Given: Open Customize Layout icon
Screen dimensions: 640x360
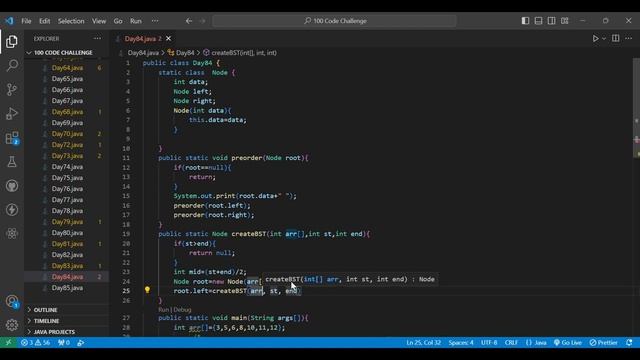Looking at the screenshot, I should [x=564, y=21].
